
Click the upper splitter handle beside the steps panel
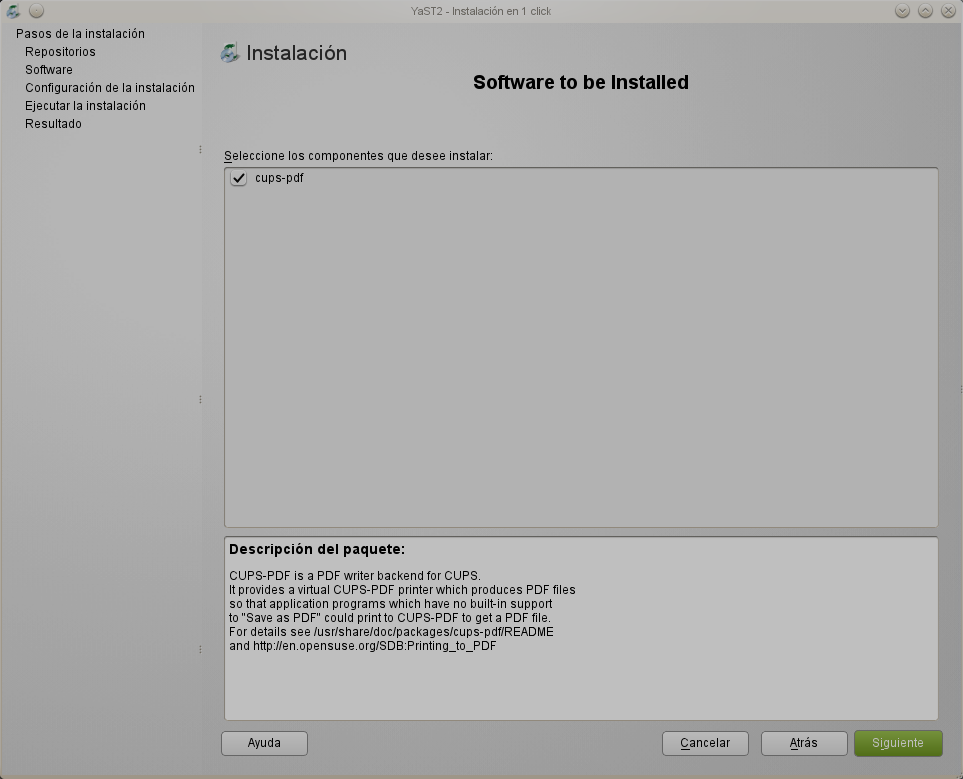[x=200, y=149]
